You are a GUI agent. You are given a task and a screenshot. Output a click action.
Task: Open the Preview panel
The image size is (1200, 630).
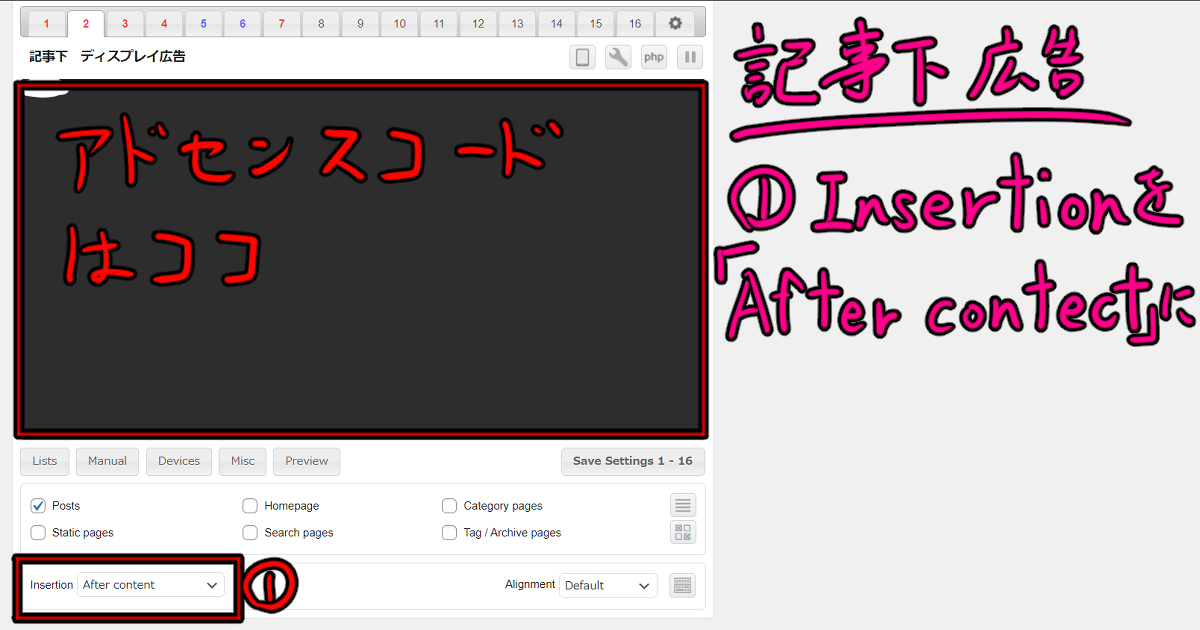306,461
